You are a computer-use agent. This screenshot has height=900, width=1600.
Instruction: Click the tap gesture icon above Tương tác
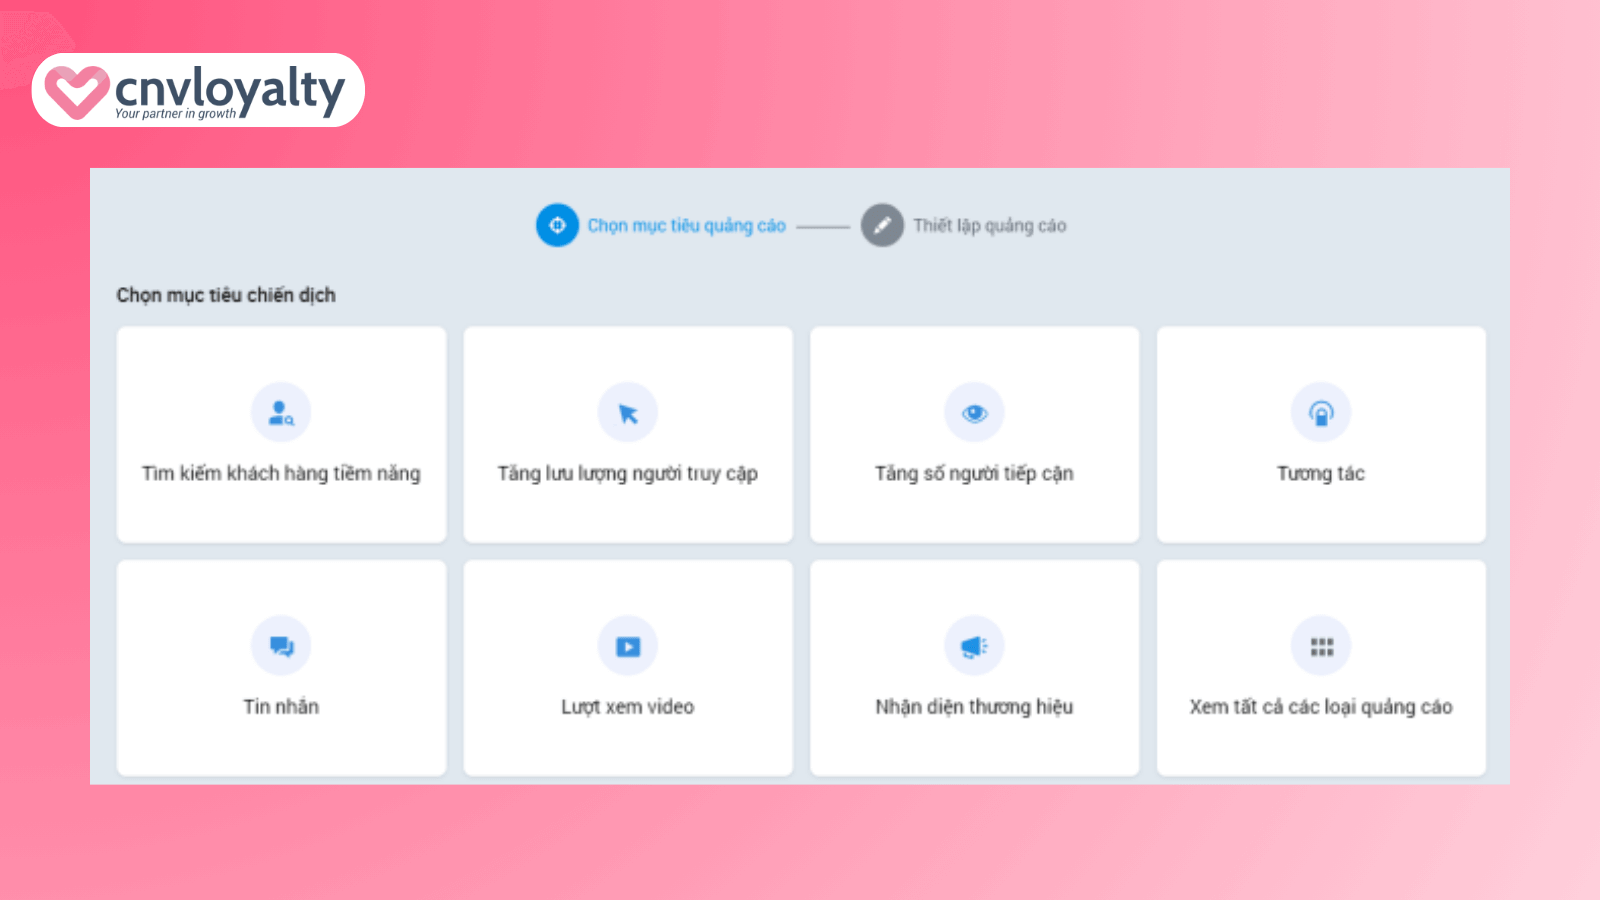click(1321, 413)
